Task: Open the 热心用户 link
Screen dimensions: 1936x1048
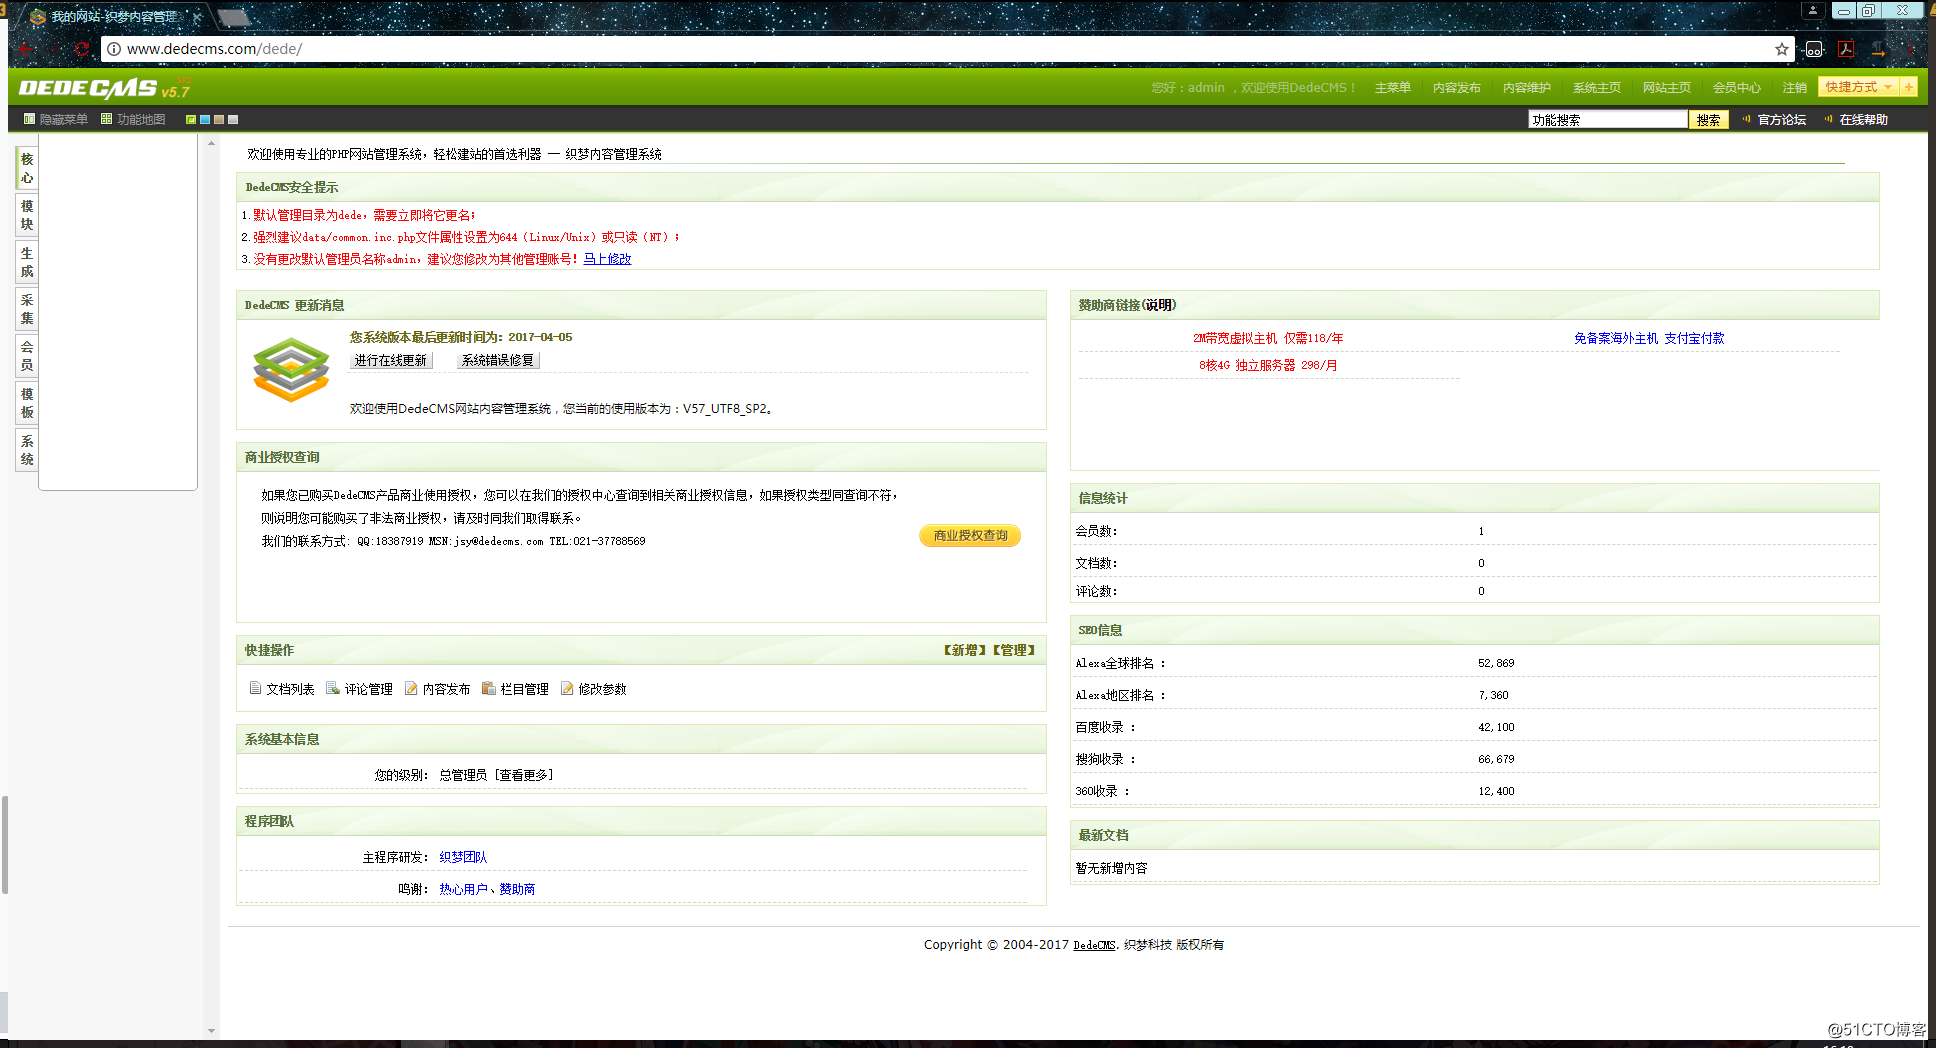Action: tap(463, 889)
